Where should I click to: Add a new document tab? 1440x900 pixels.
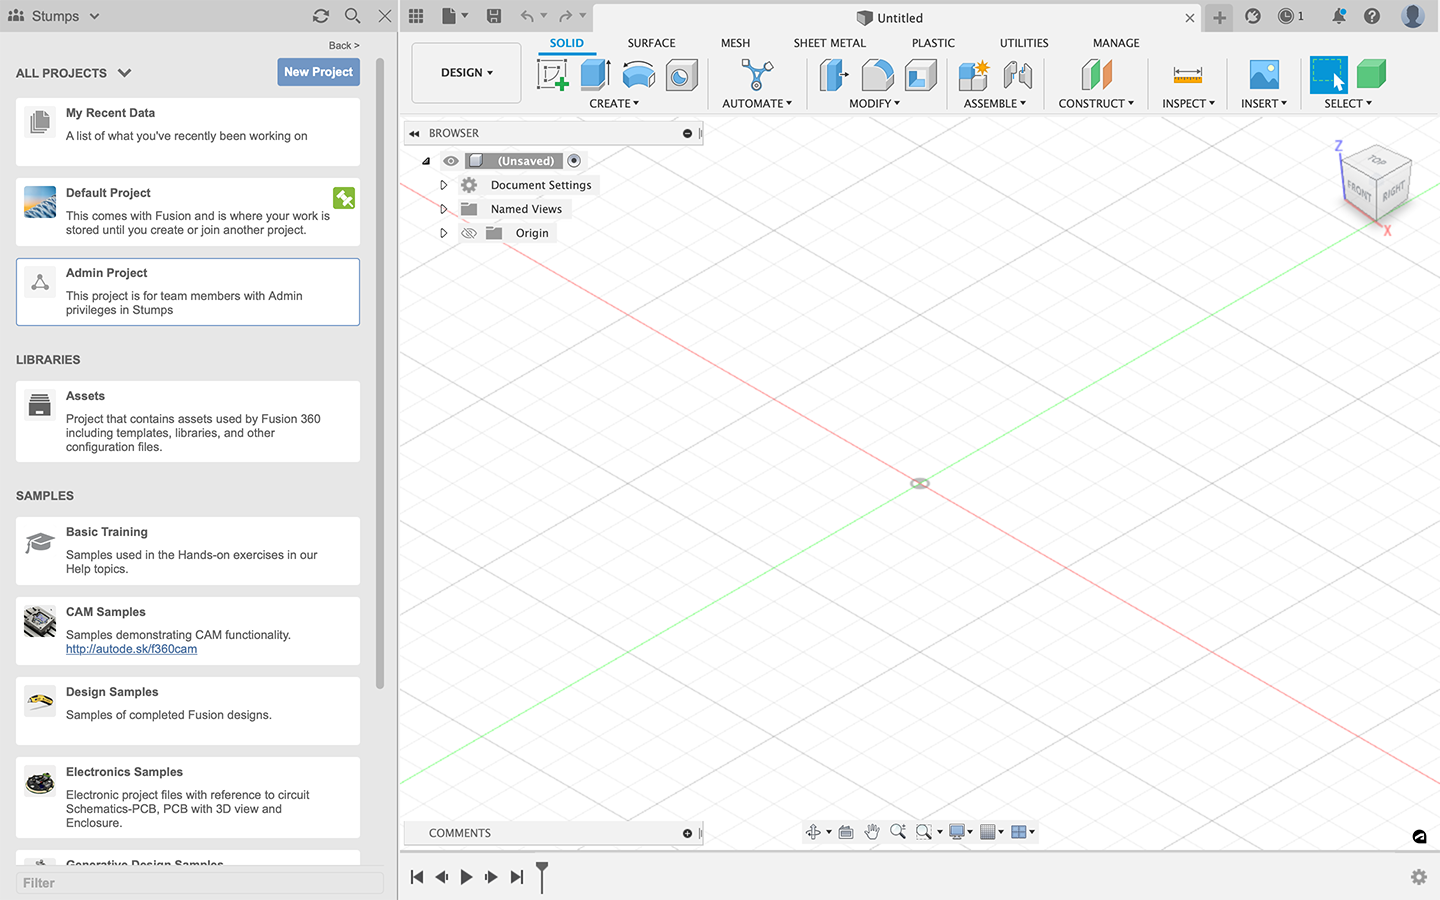1219,17
